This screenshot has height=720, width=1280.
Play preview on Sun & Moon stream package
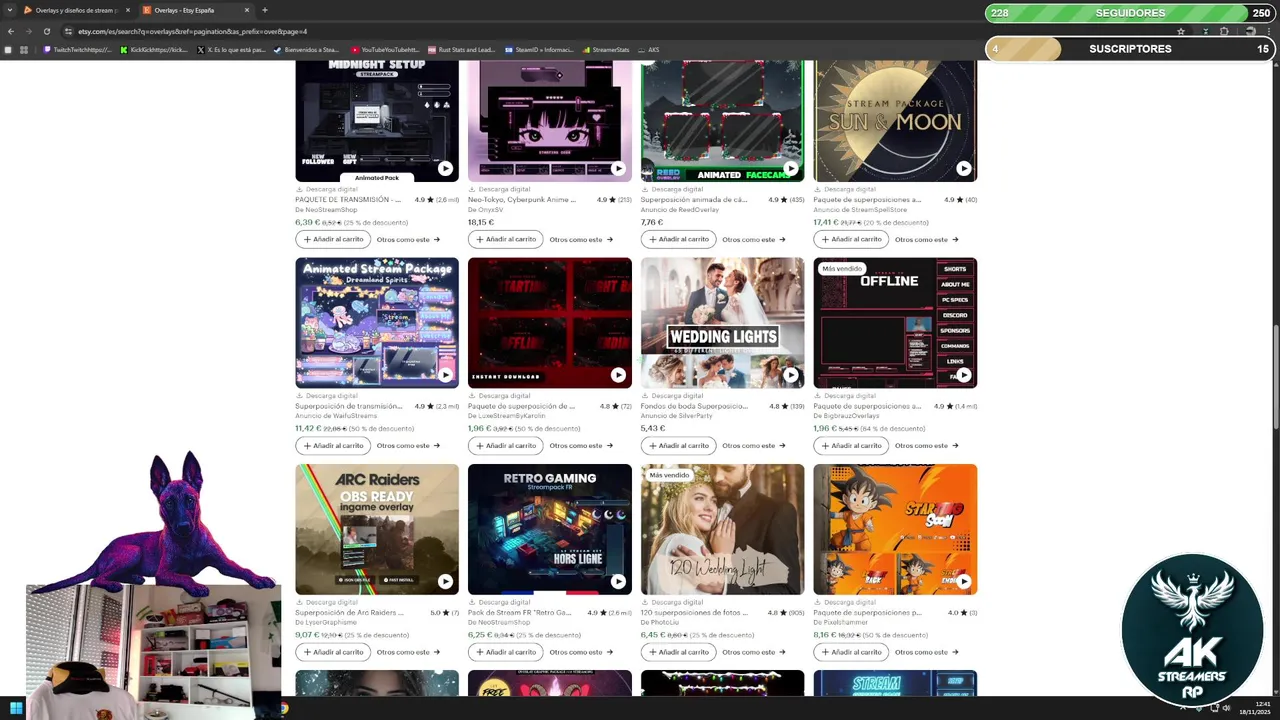963,168
